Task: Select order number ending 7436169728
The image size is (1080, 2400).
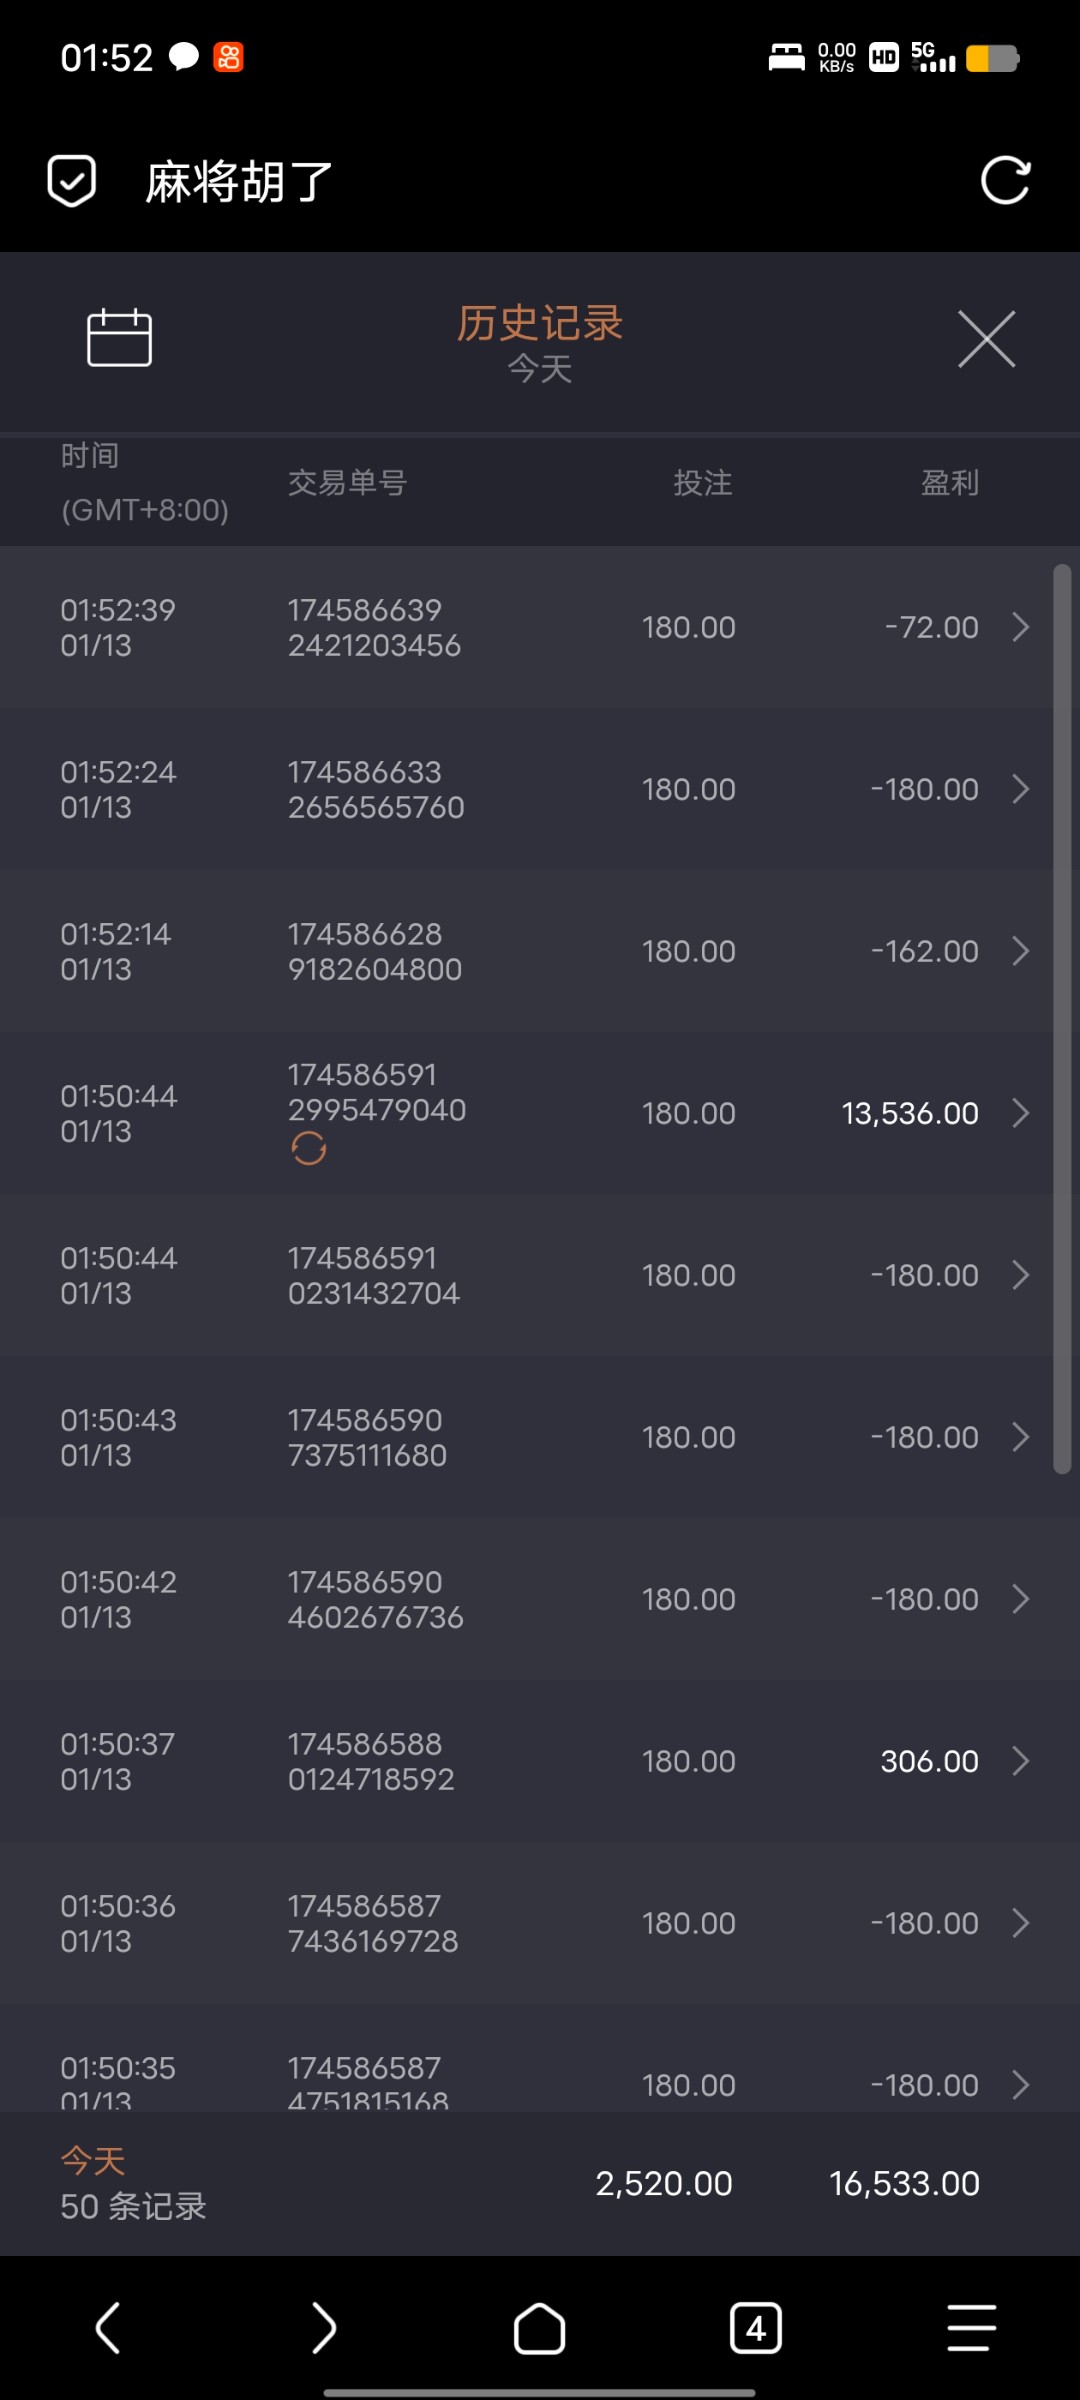Action: 373,1923
